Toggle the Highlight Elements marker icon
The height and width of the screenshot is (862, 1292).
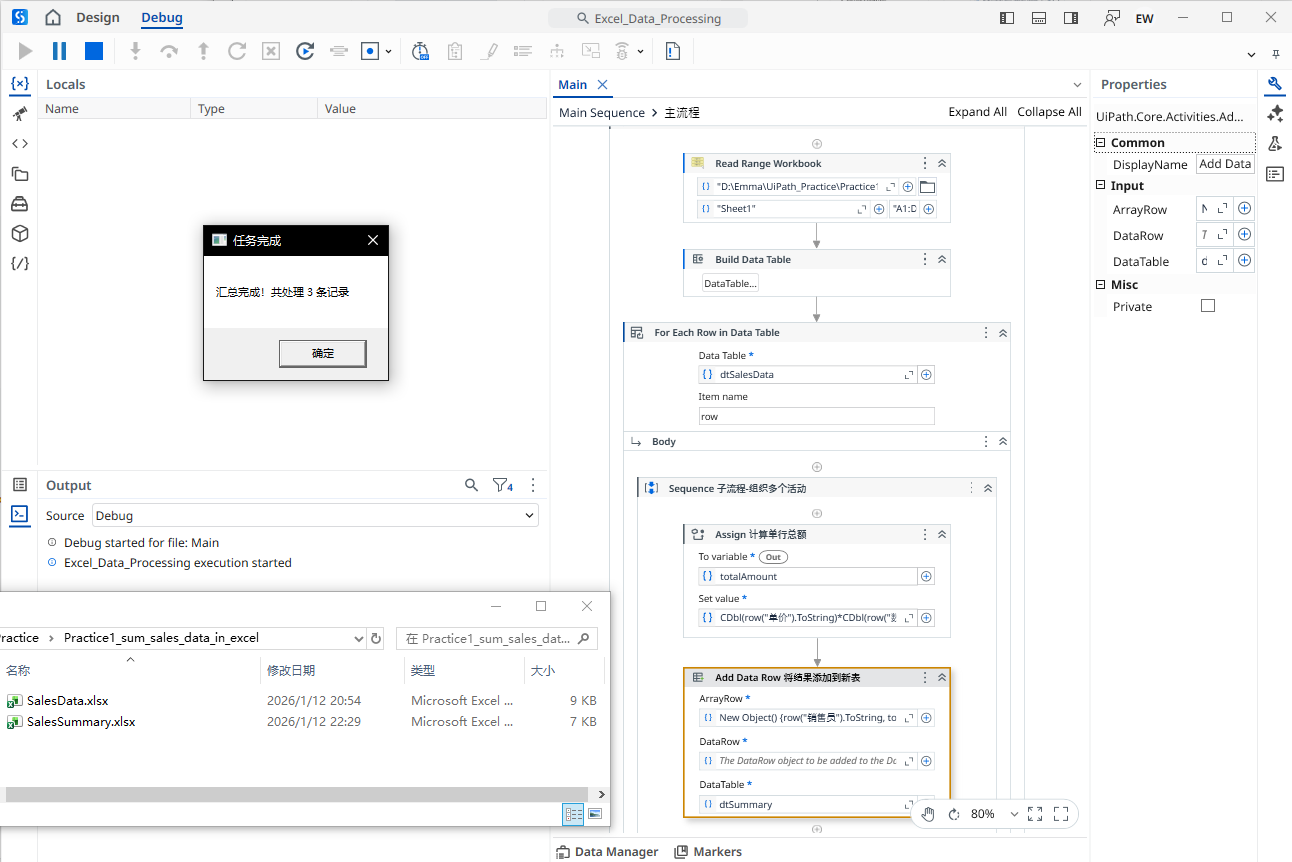coord(489,51)
